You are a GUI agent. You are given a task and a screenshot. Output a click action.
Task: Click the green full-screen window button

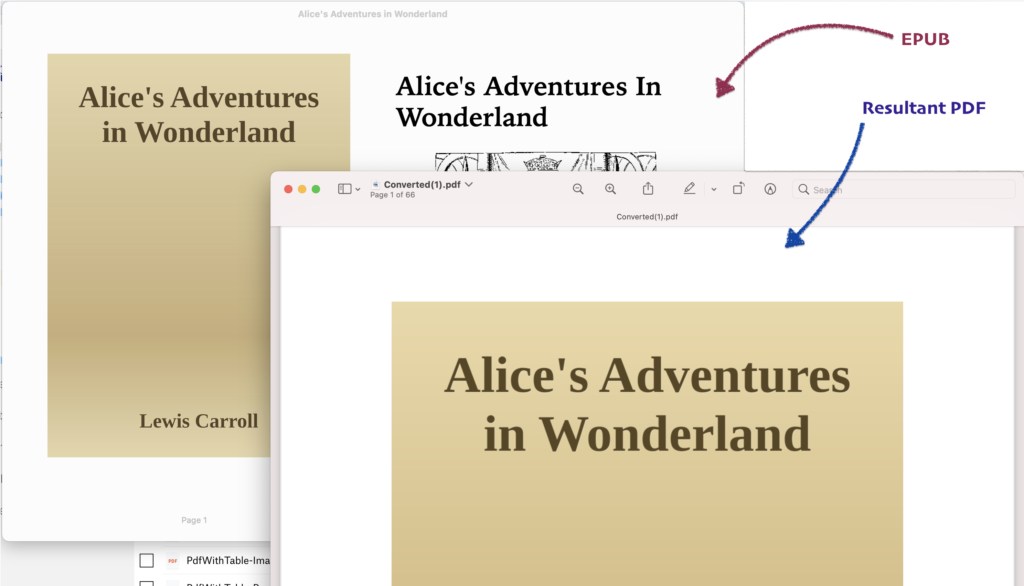[316, 189]
